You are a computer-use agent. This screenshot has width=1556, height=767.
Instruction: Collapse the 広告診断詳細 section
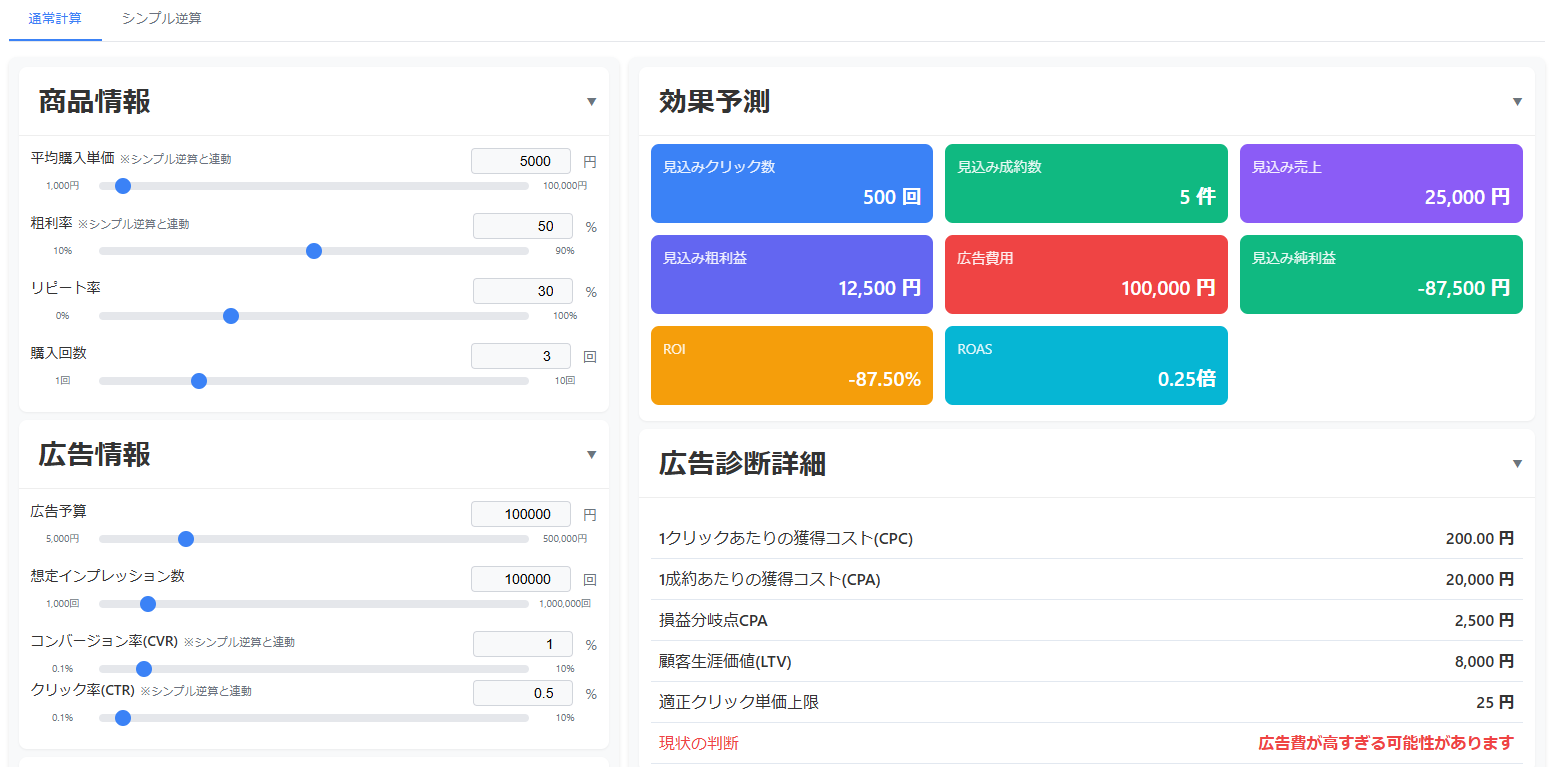1517,464
